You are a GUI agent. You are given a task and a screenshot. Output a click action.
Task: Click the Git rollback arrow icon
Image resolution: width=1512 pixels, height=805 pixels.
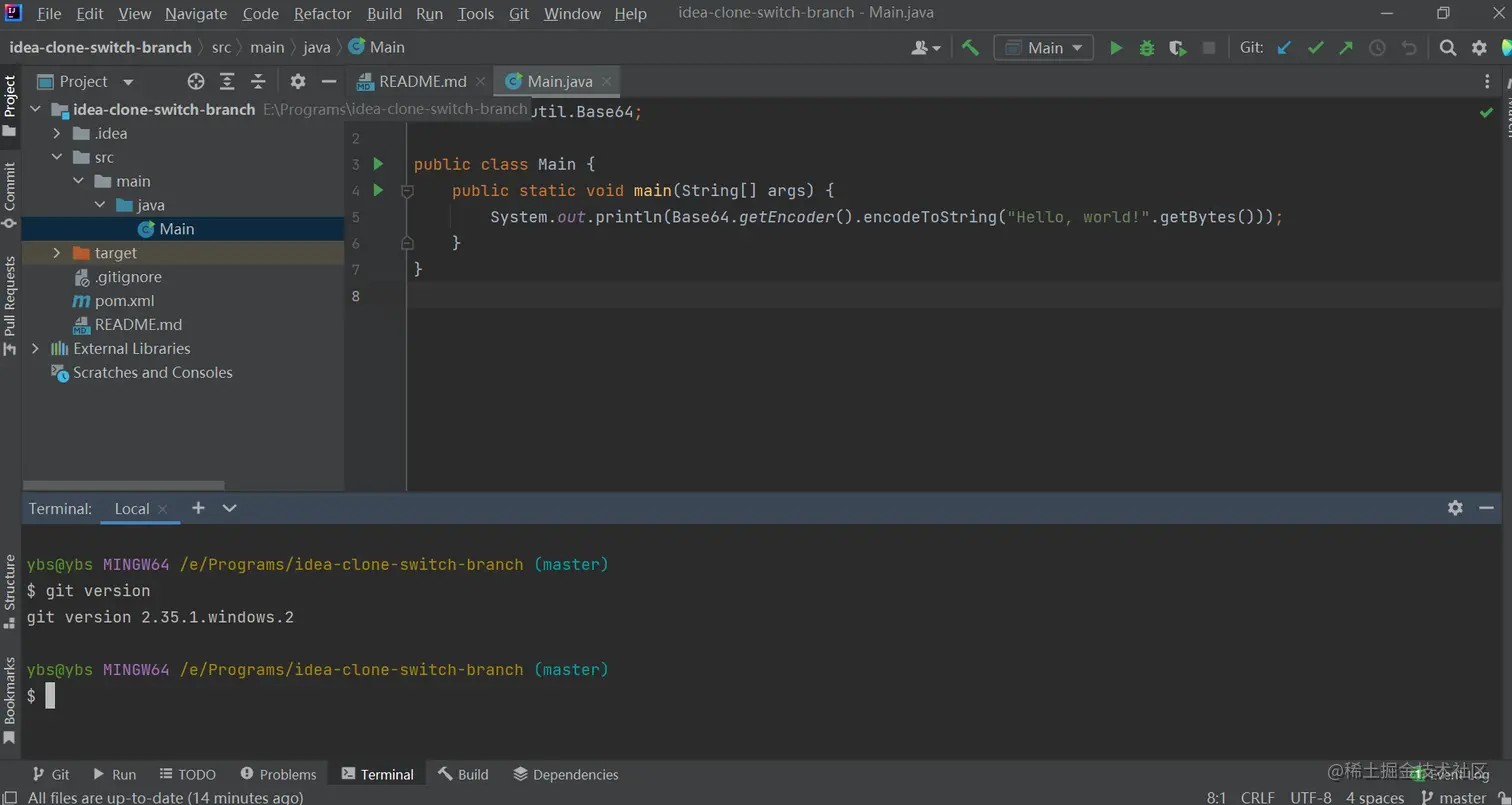pyautogui.click(x=1409, y=47)
